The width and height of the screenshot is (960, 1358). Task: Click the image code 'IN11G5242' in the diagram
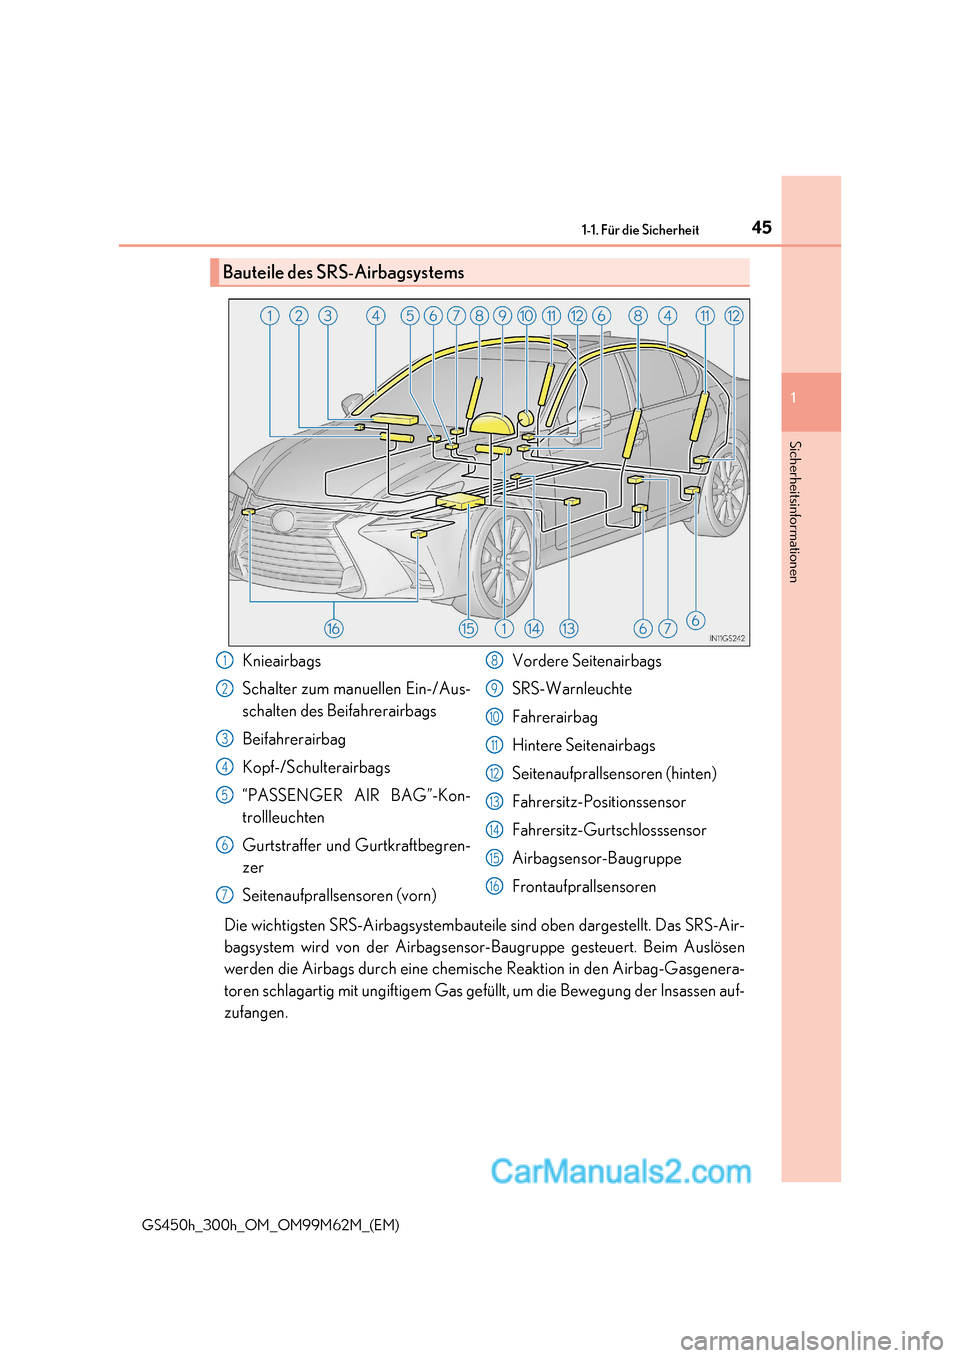(727, 638)
